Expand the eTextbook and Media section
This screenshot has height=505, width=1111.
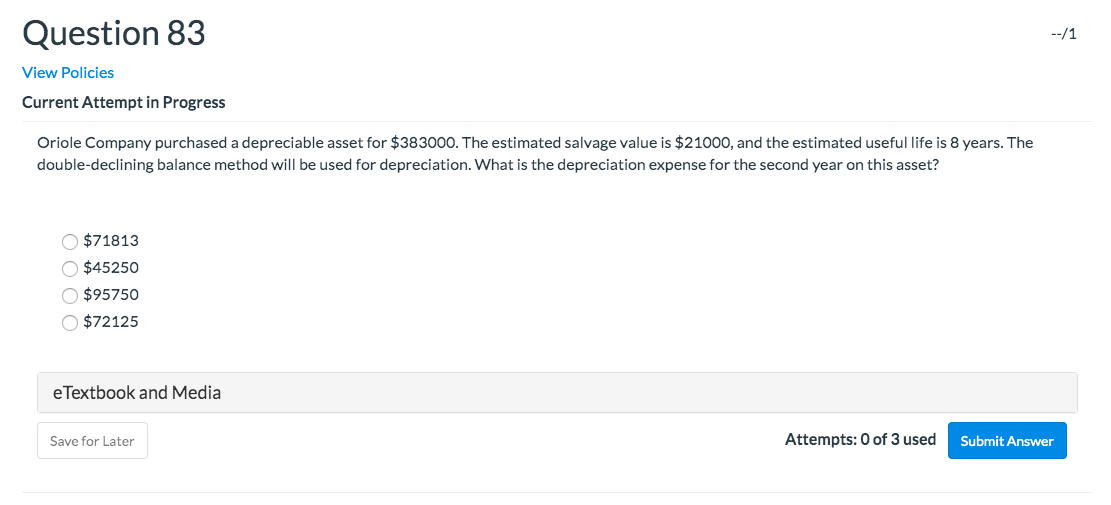coord(556,393)
